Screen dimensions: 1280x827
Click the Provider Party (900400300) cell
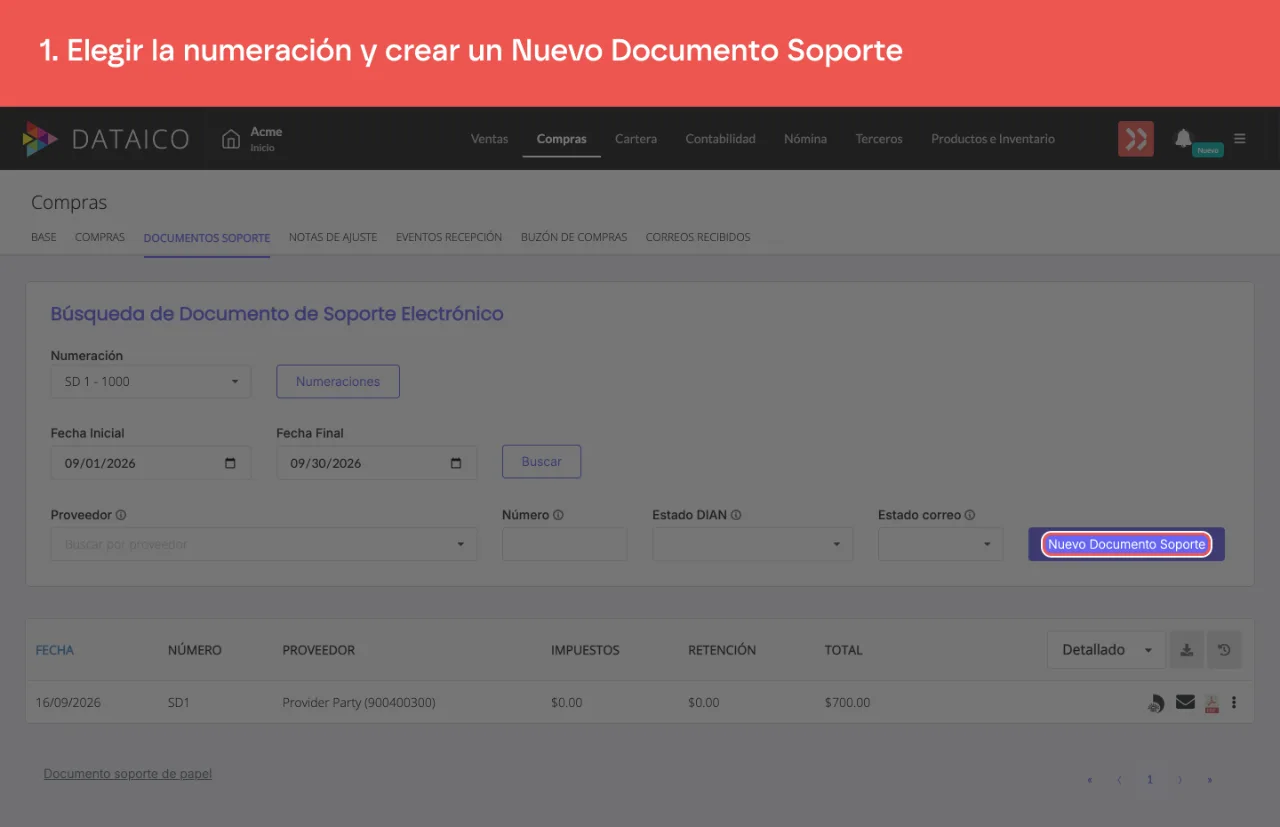(359, 703)
